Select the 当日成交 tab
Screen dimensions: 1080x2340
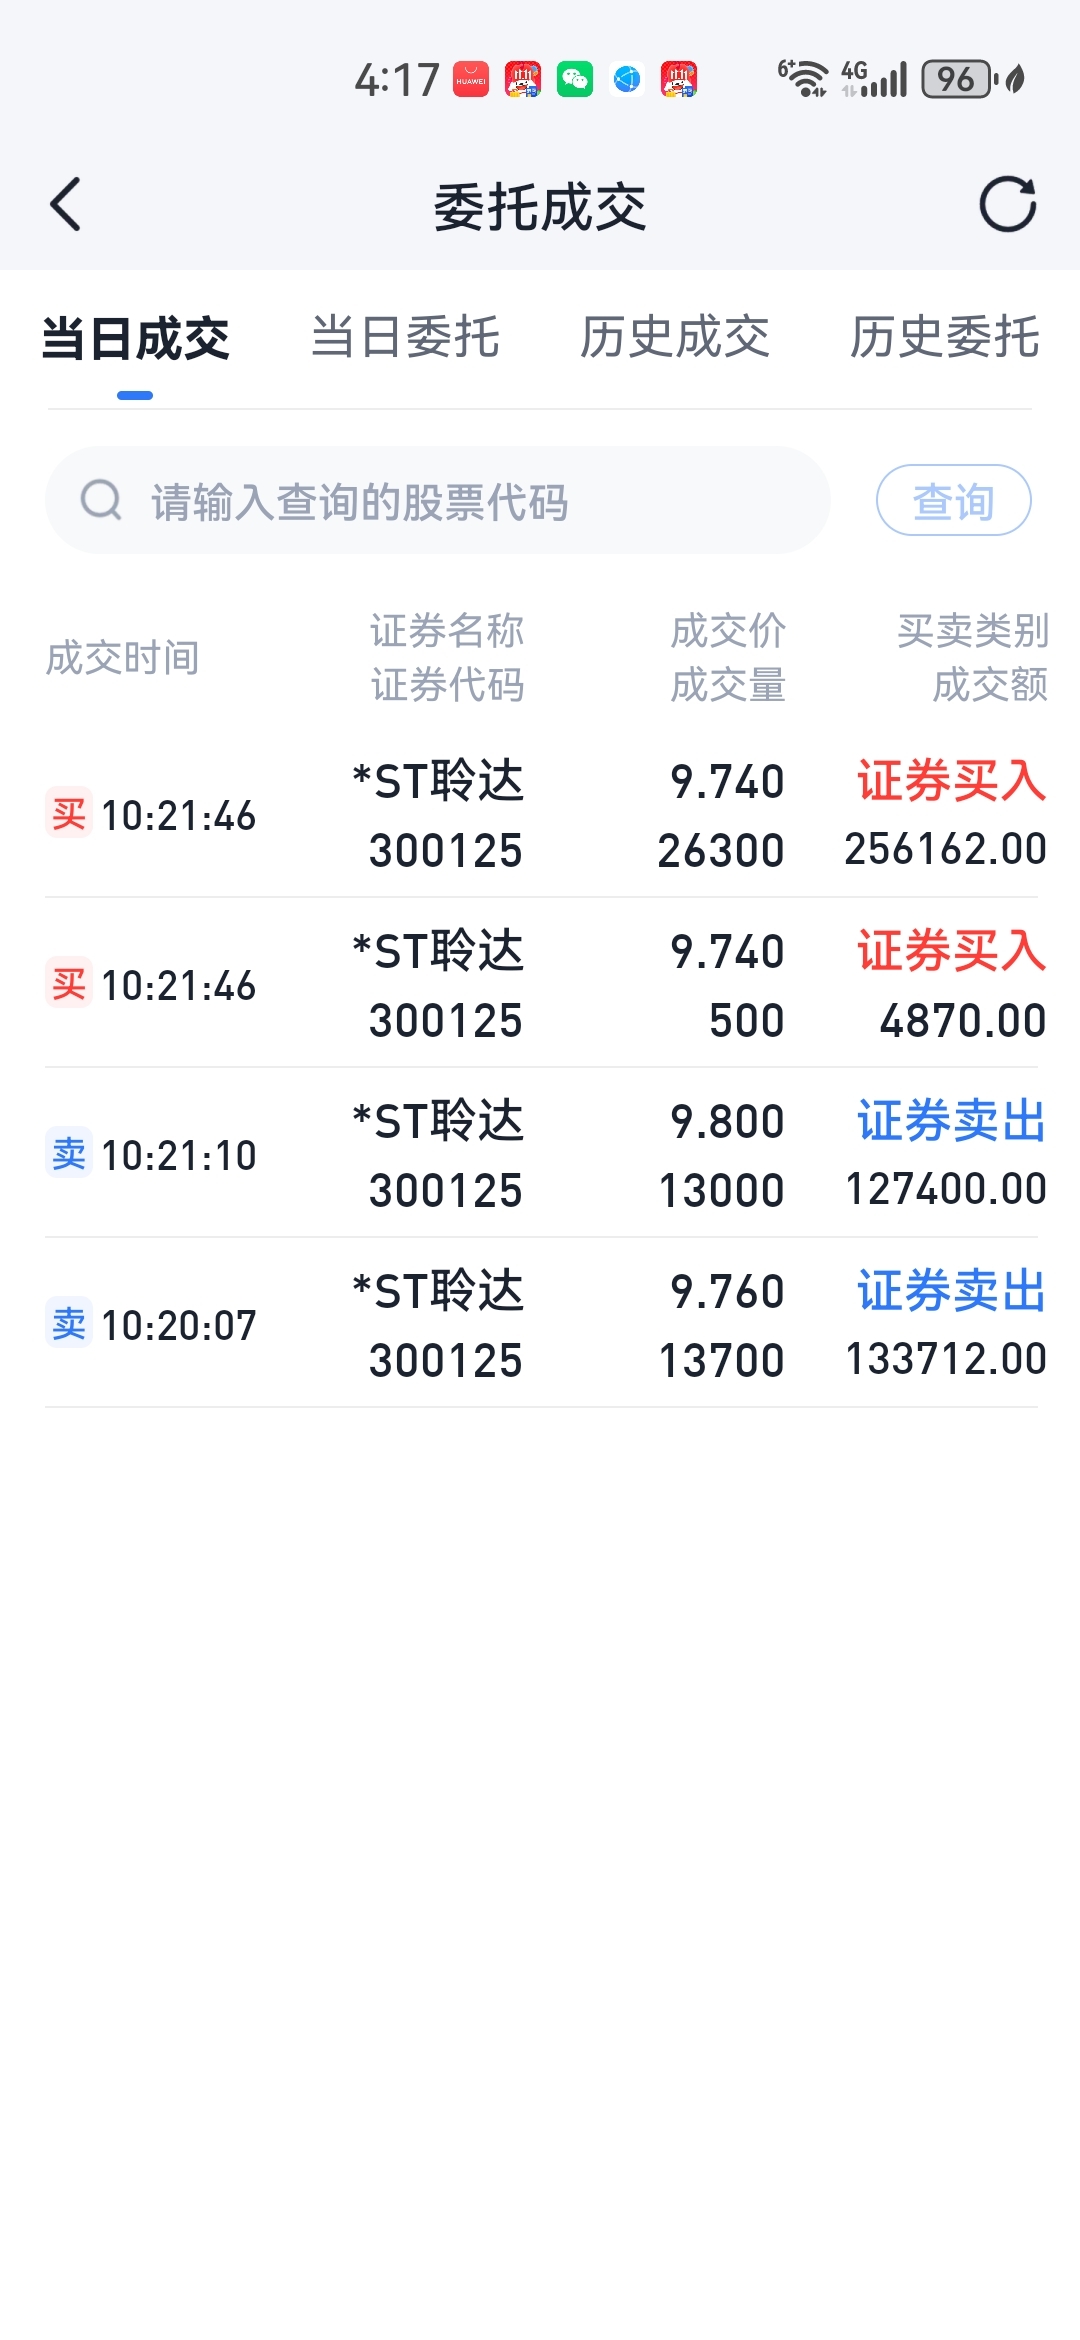point(136,337)
